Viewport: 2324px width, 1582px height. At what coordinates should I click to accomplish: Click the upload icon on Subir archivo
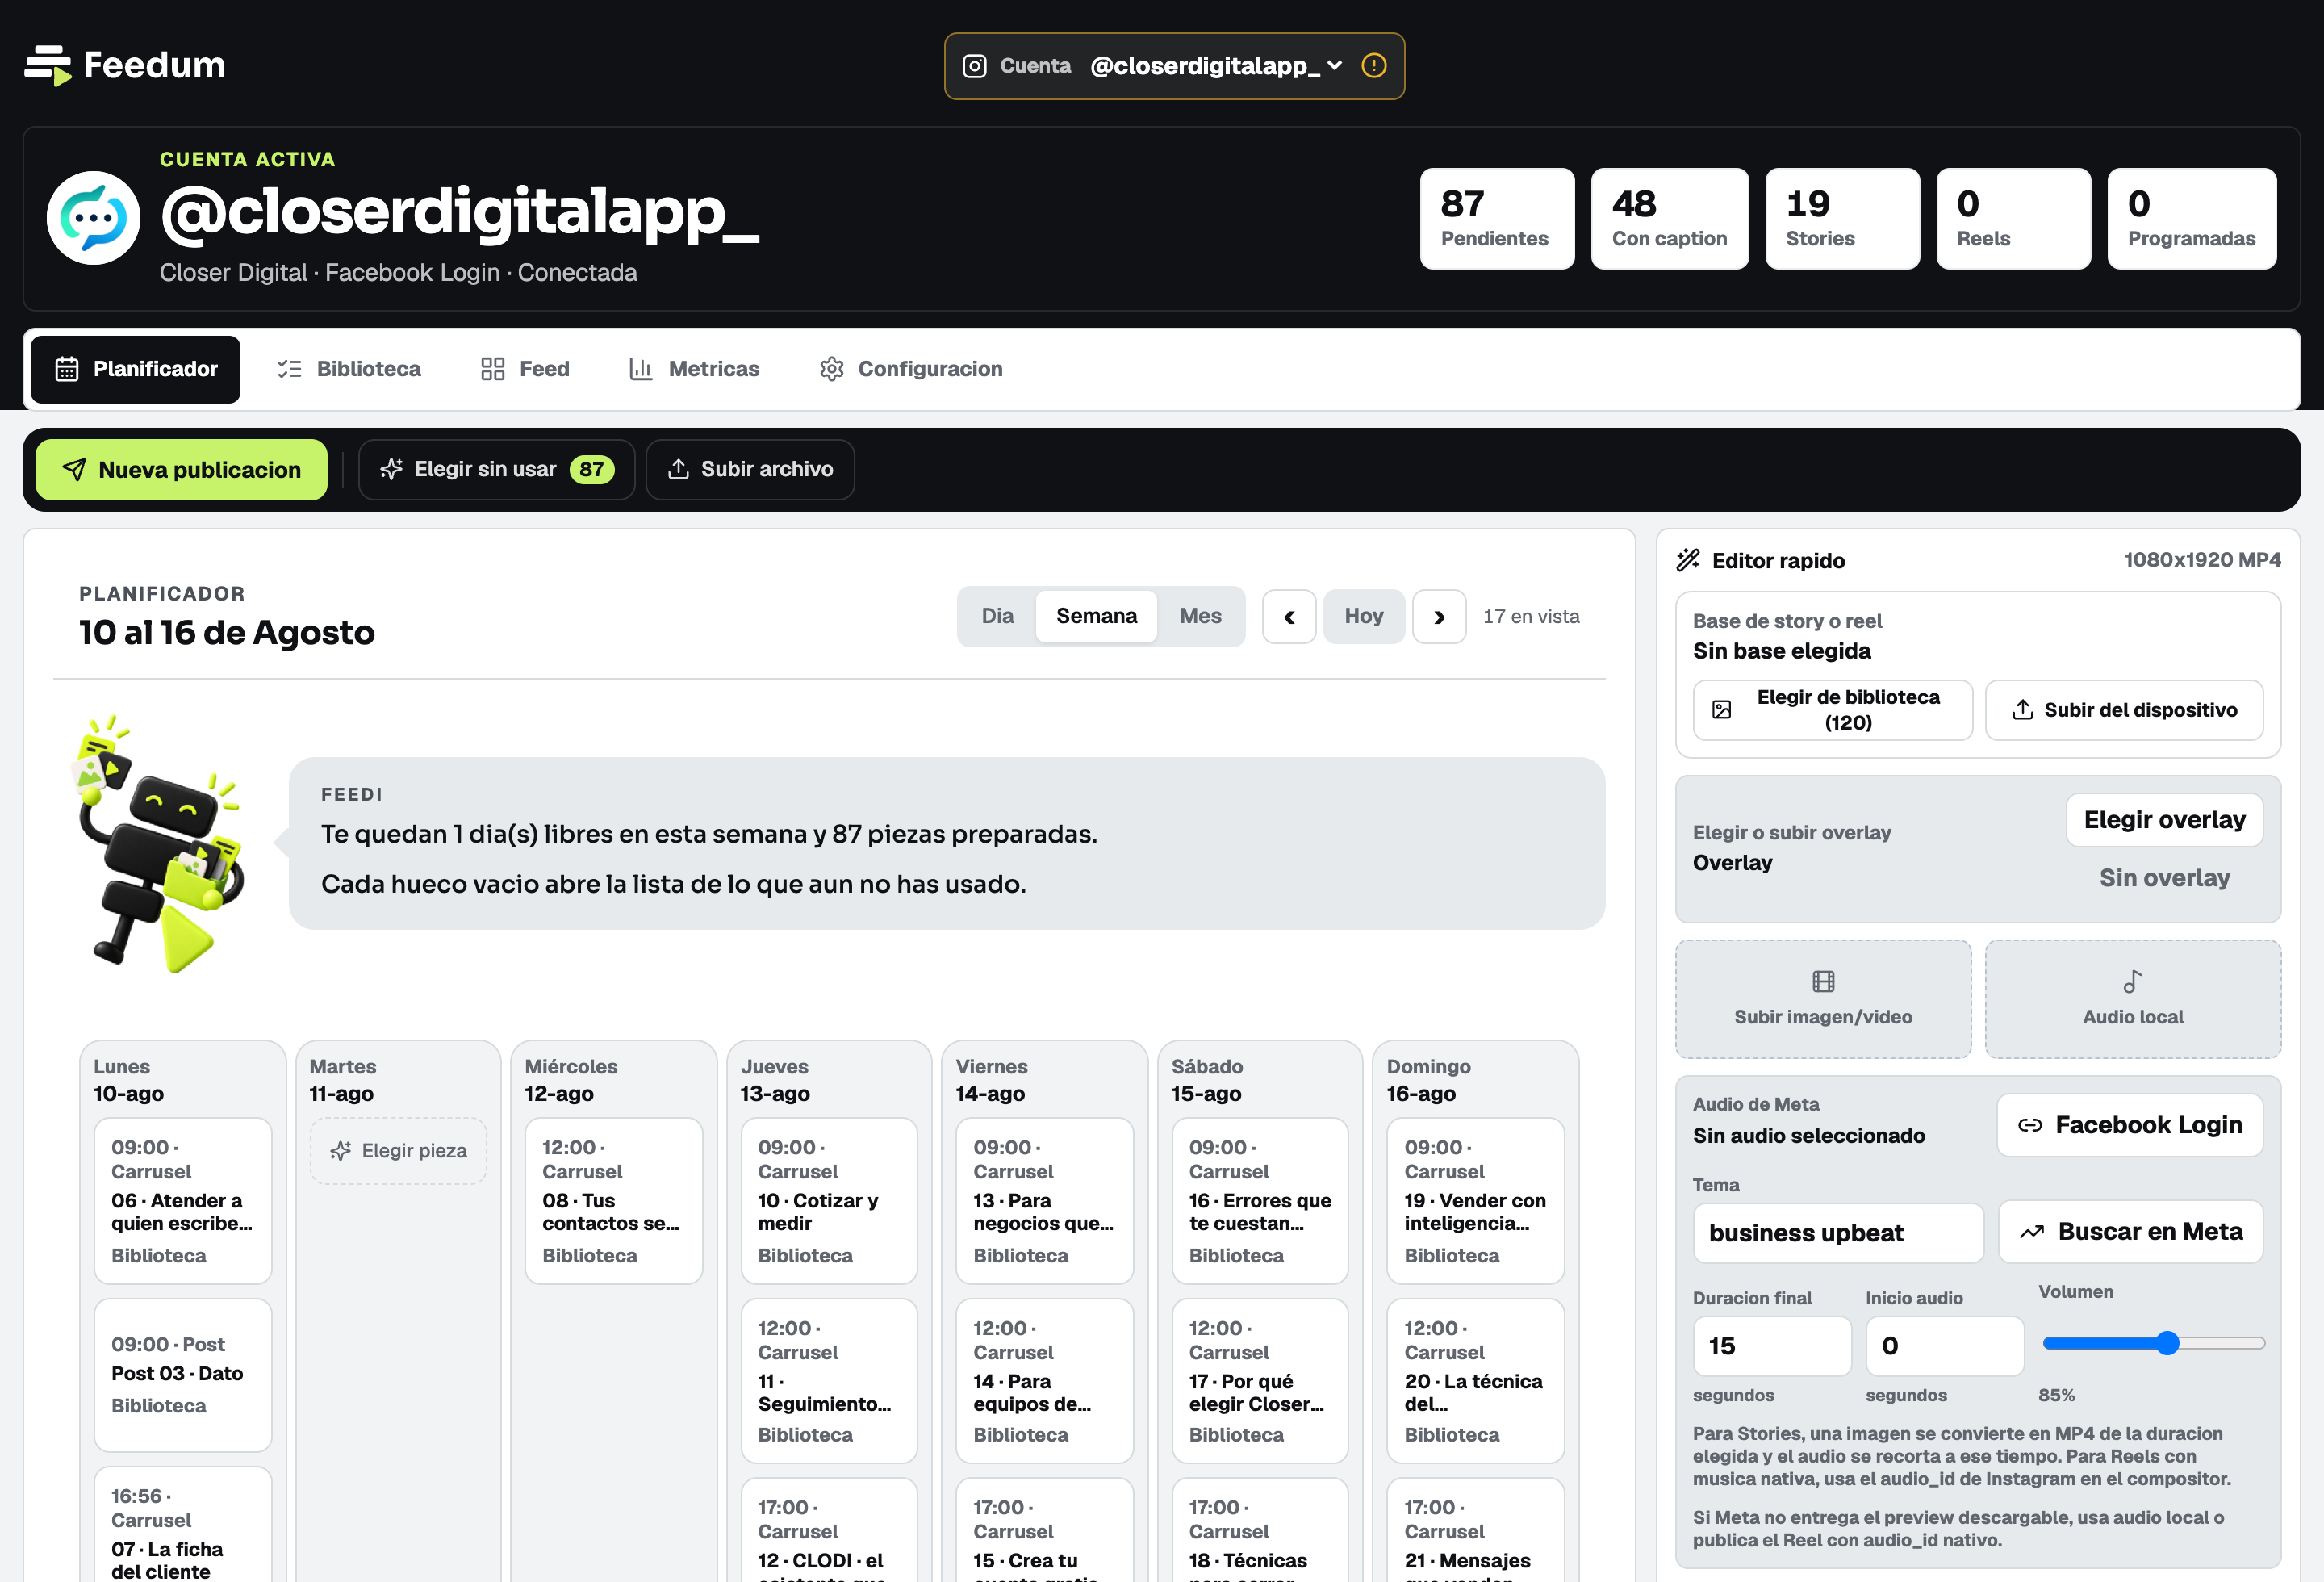coord(679,469)
